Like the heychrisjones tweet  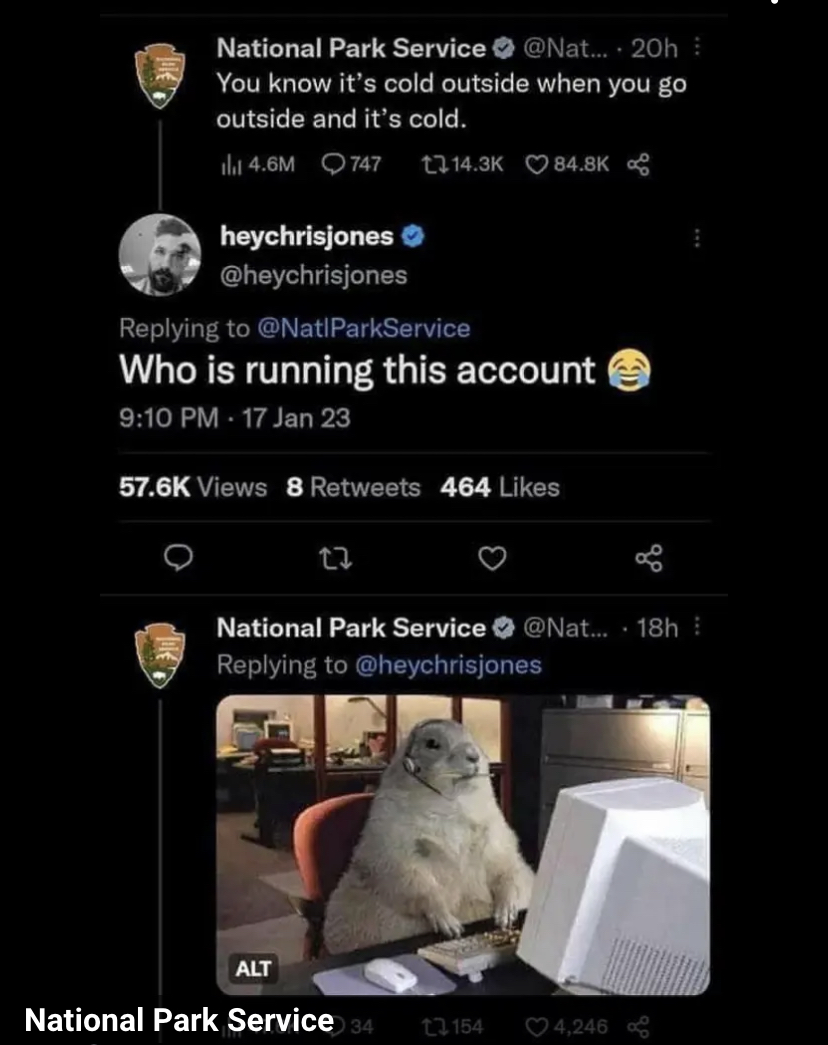pyautogui.click(x=492, y=558)
